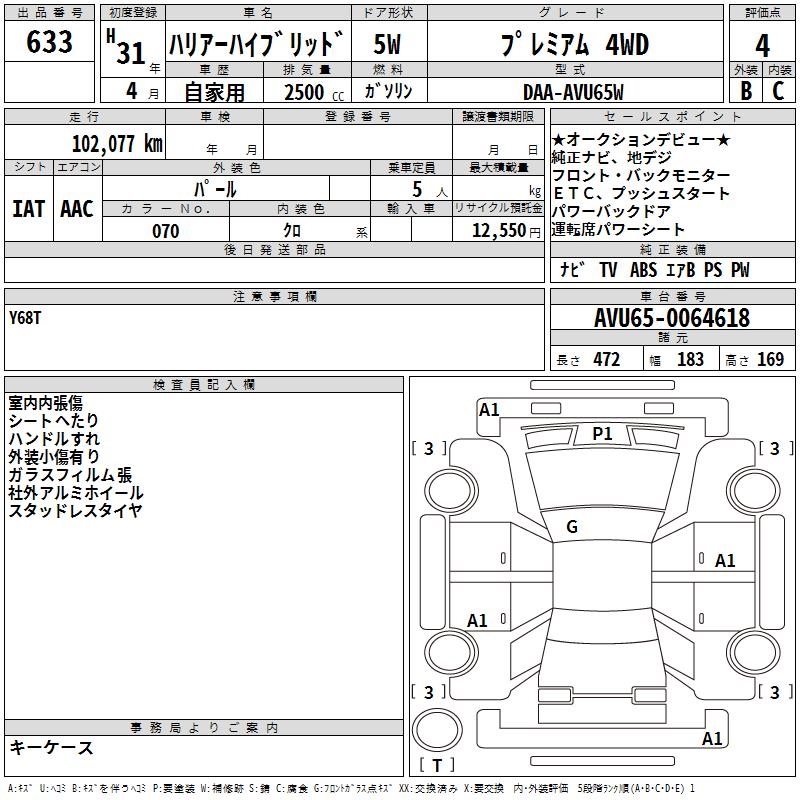
Task: Click the length value 472
Action: coord(607,359)
